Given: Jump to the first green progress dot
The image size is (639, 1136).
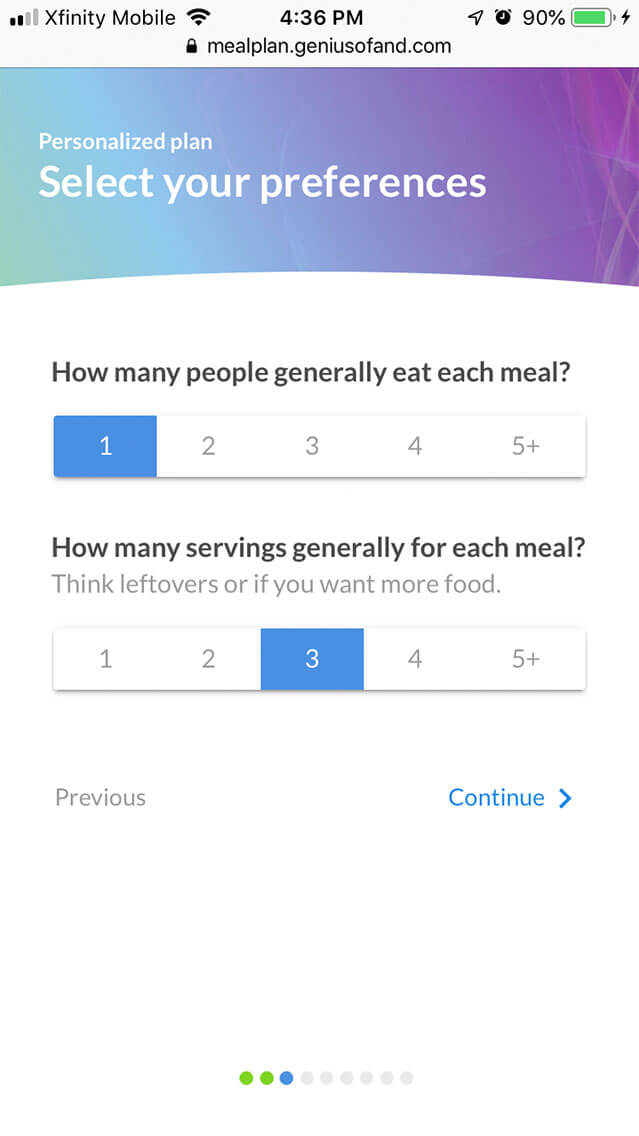Looking at the screenshot, I should 246,1077.
